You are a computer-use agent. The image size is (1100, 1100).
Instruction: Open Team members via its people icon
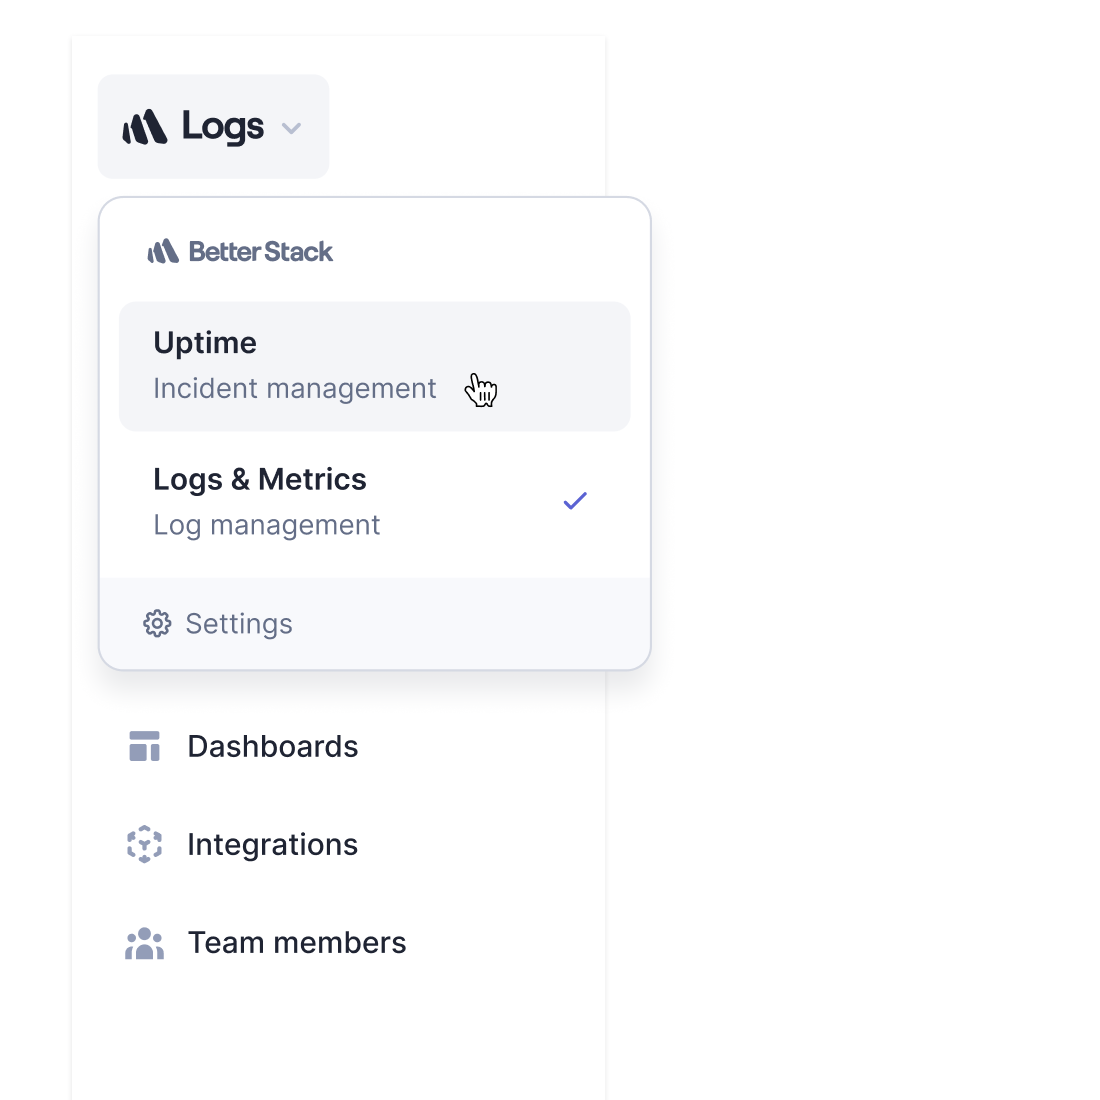pyautogui.click(x=144, y=942)
